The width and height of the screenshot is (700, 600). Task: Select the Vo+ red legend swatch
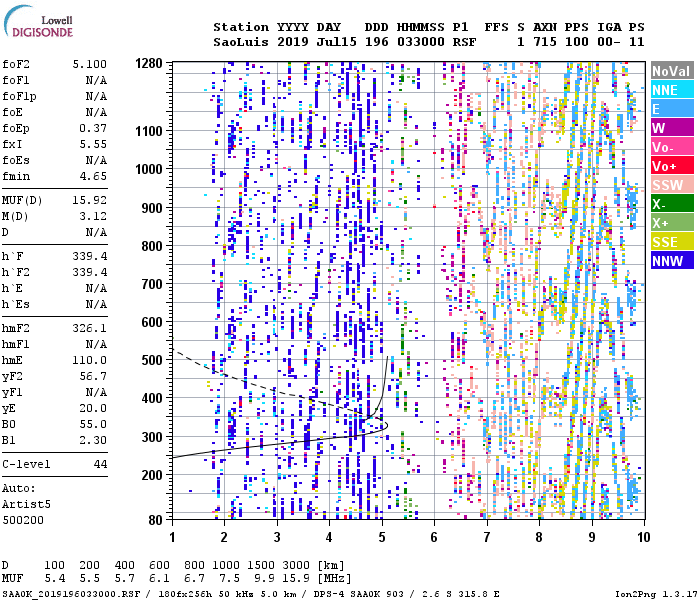[672, 166]
